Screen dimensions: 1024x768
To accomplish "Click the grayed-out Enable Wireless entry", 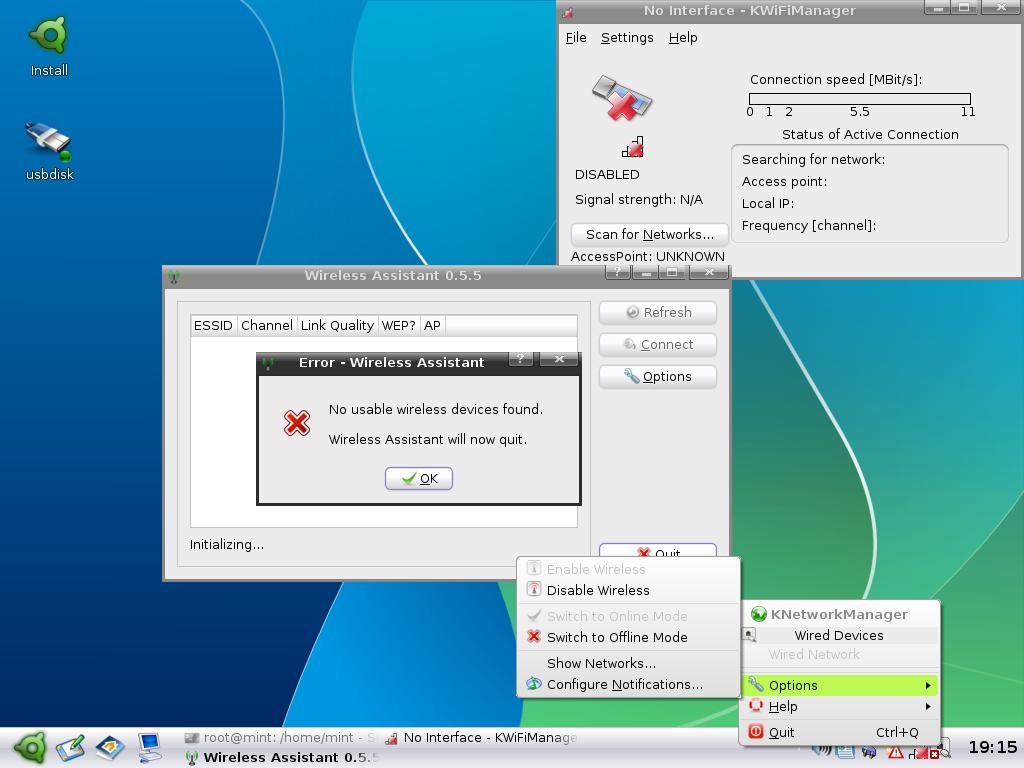I will (x=628, y=569).
